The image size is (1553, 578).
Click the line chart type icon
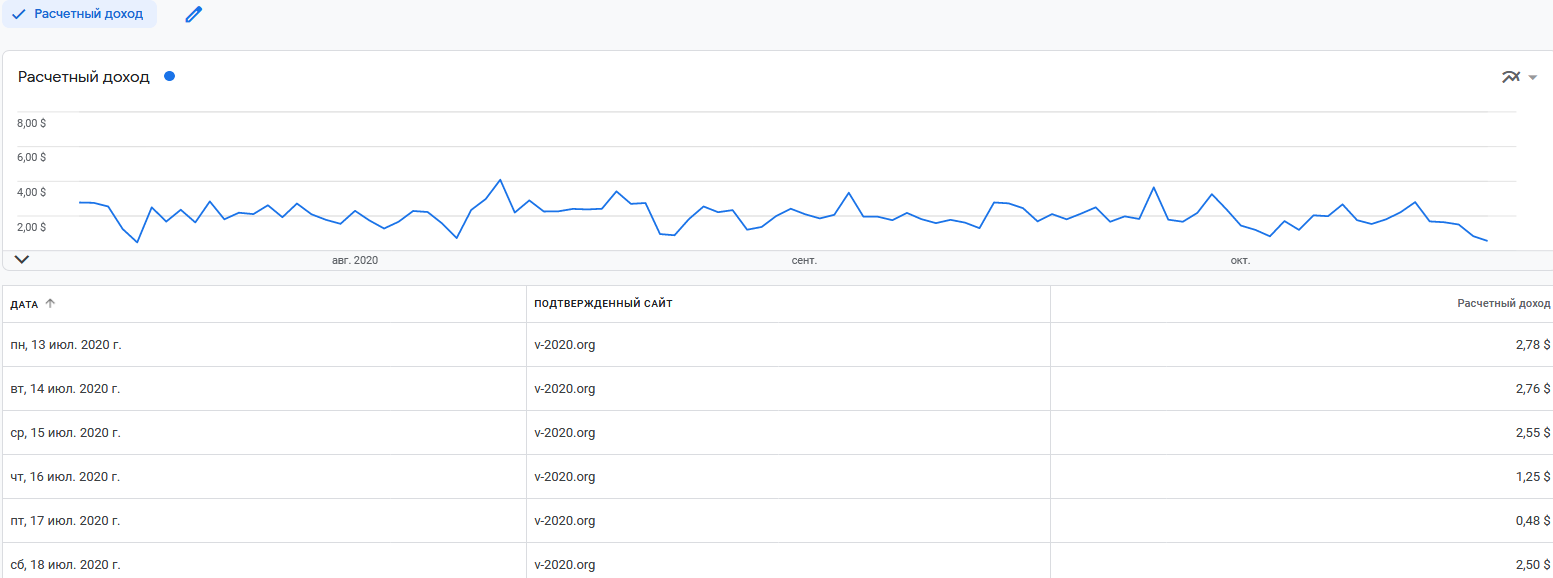pos(1510,77)
